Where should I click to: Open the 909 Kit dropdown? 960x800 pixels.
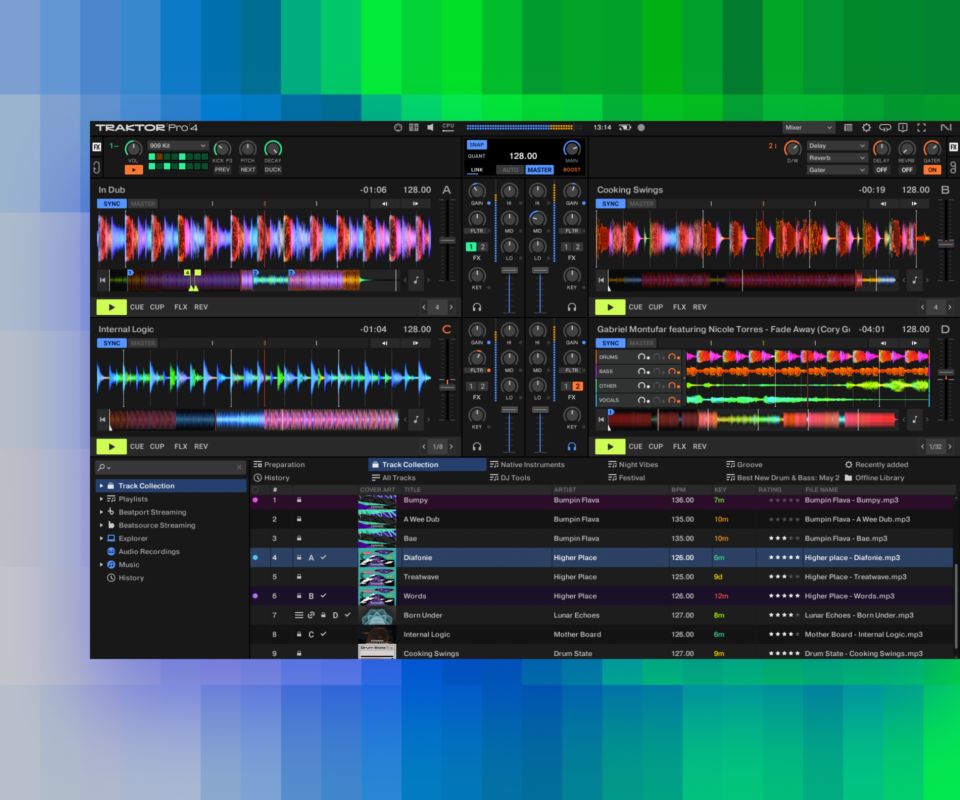(177, 146)
